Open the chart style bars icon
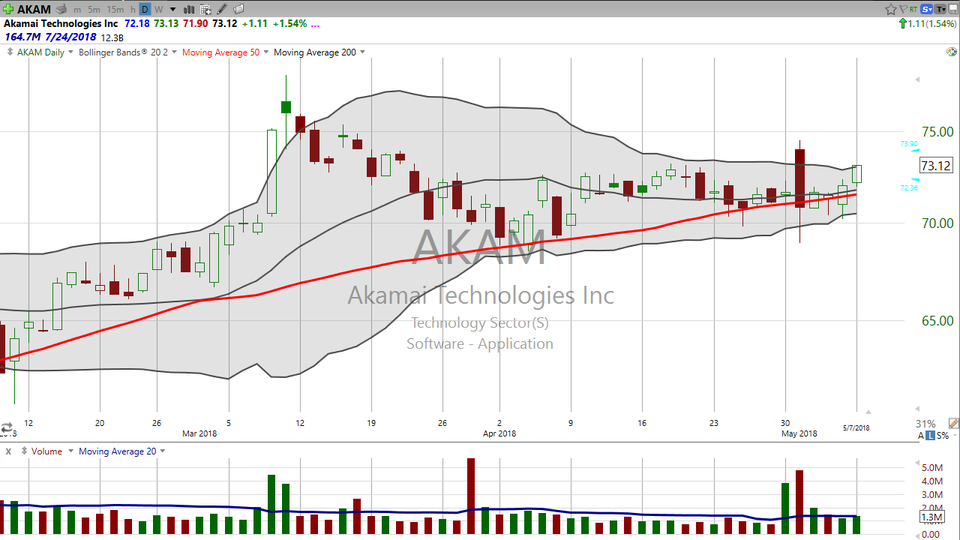The height and width of the screenshot is (540, 960). [189, 9]
